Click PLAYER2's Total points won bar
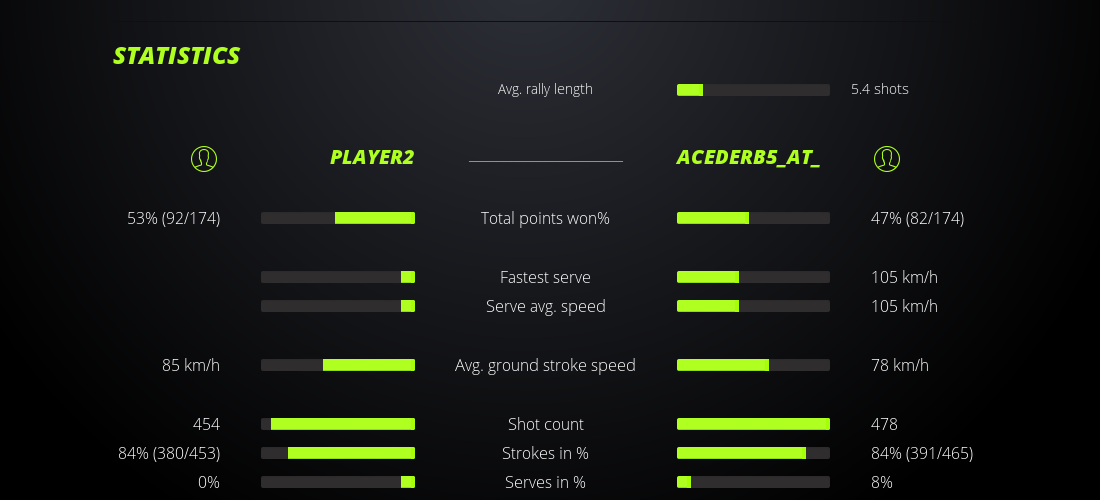 pos(338,218)
